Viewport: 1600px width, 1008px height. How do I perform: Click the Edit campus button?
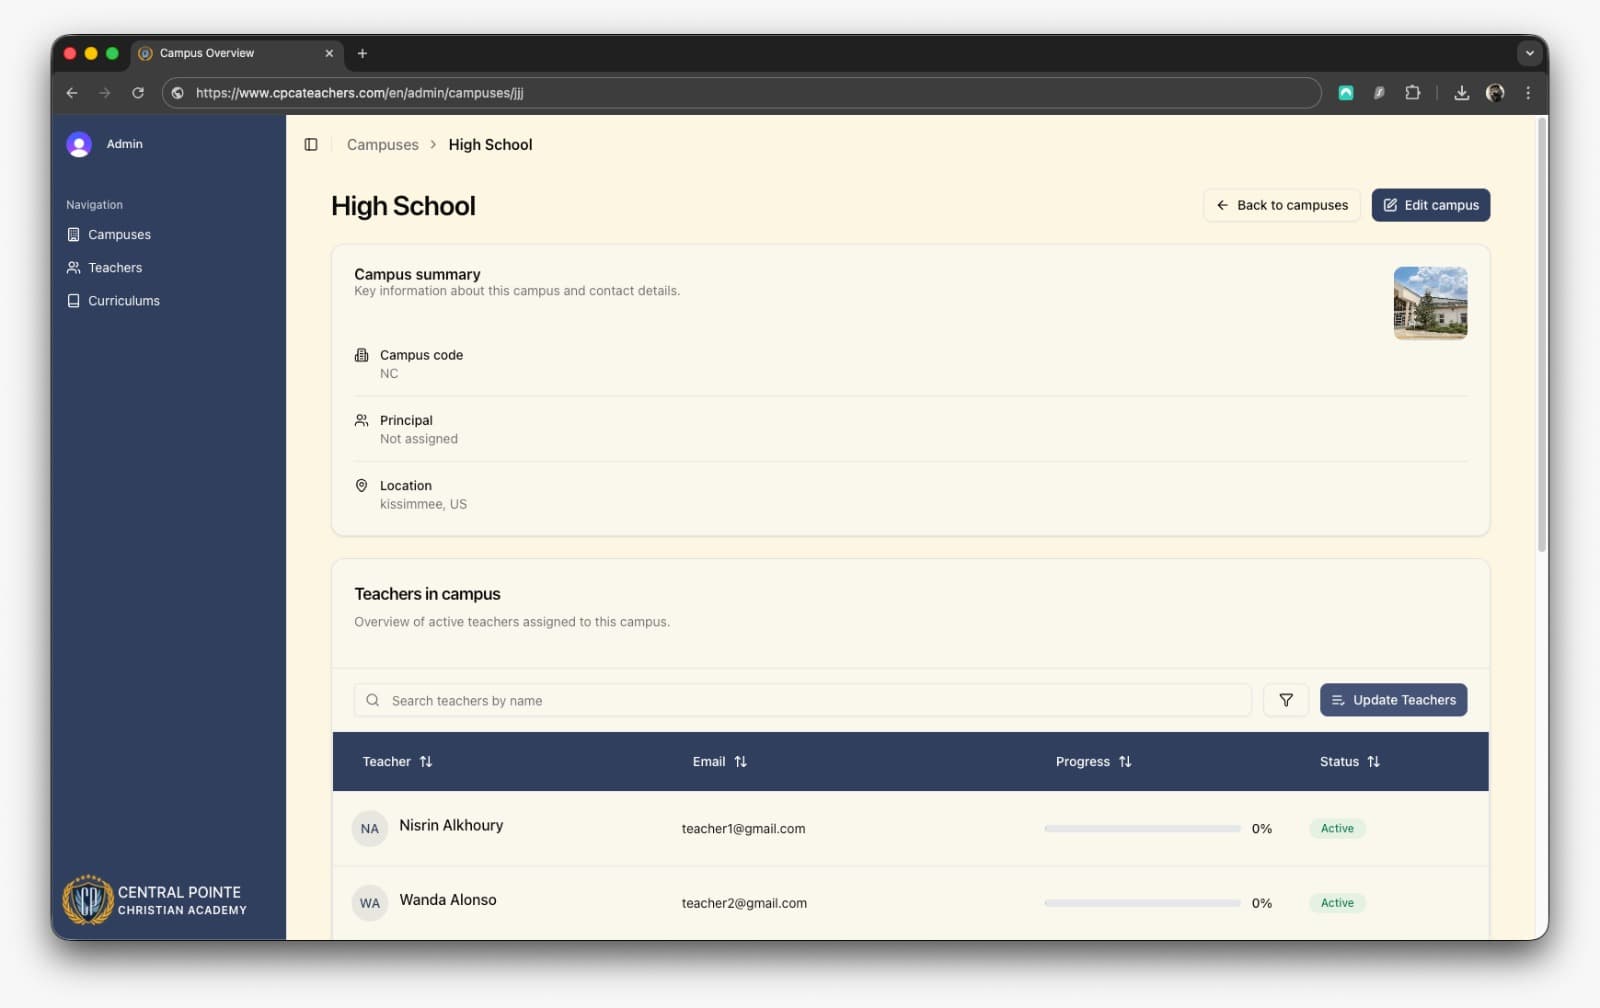pos(1430,205)
